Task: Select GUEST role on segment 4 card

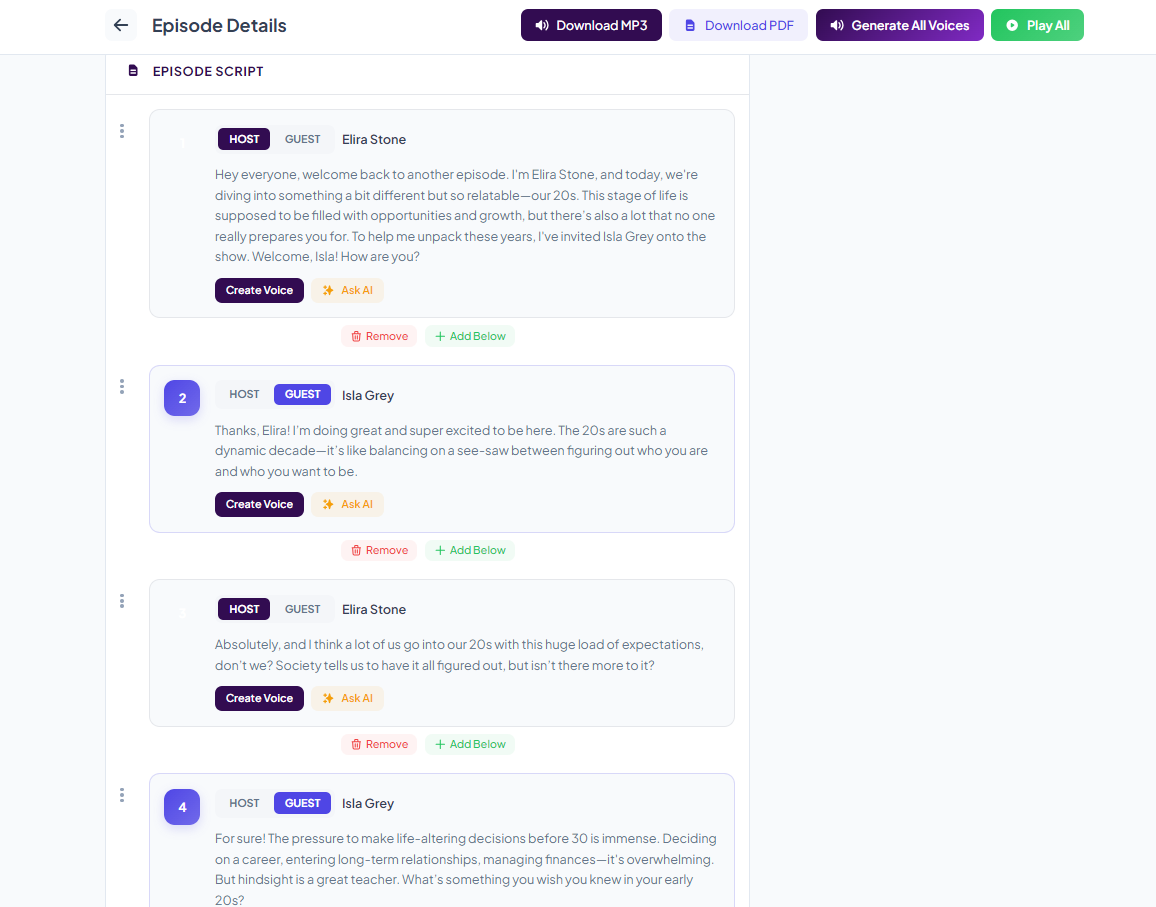Action: pos(302,803)
